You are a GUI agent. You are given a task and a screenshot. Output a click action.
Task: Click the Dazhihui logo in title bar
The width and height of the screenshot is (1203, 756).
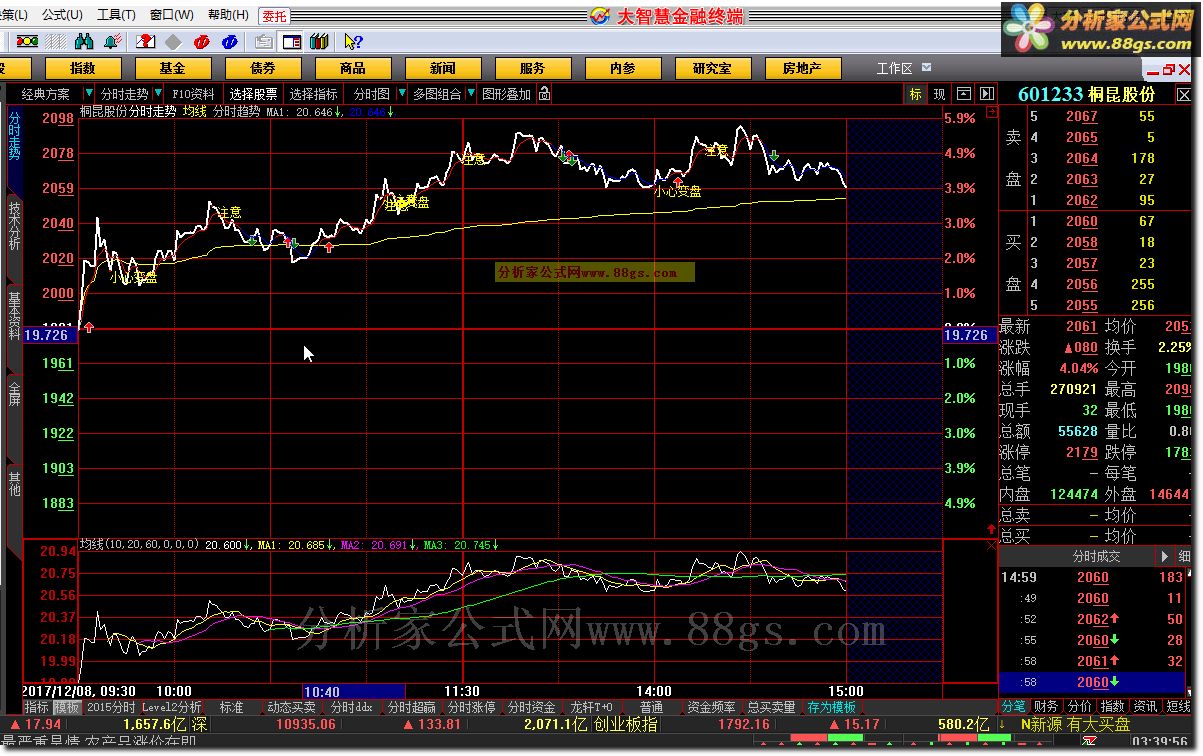pos(600,15)
